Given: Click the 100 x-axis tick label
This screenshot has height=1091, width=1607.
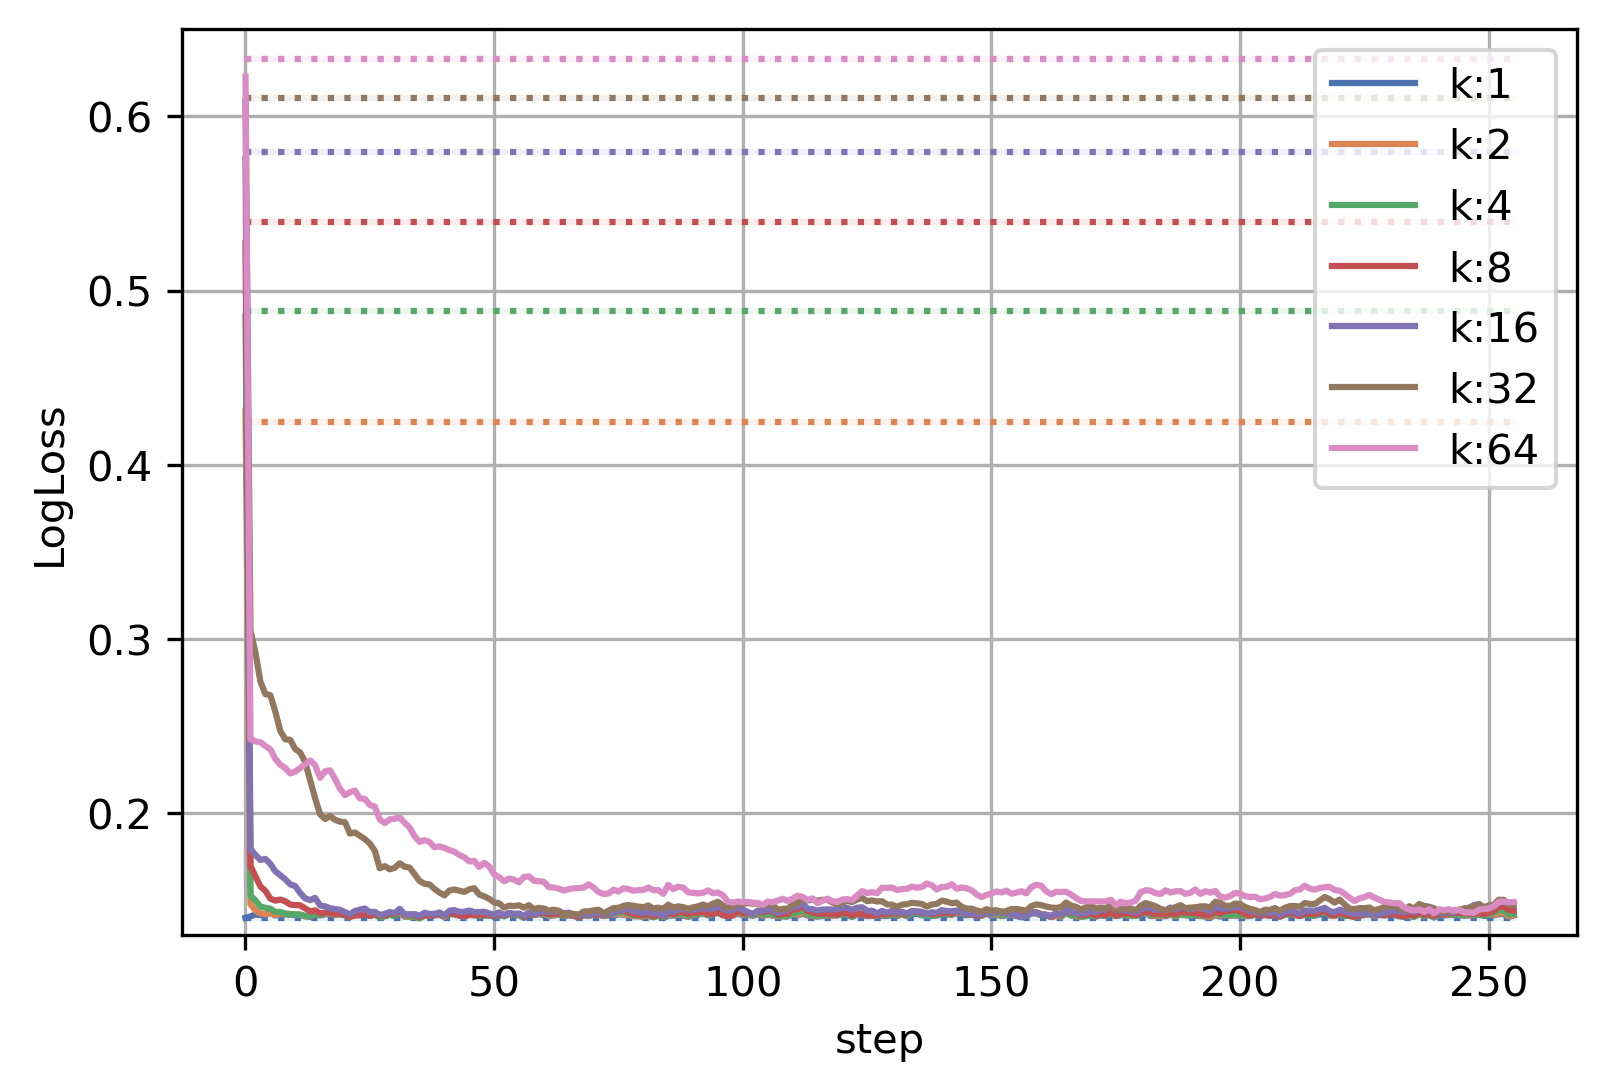Looking at the screenshot, I should point(743,983).
